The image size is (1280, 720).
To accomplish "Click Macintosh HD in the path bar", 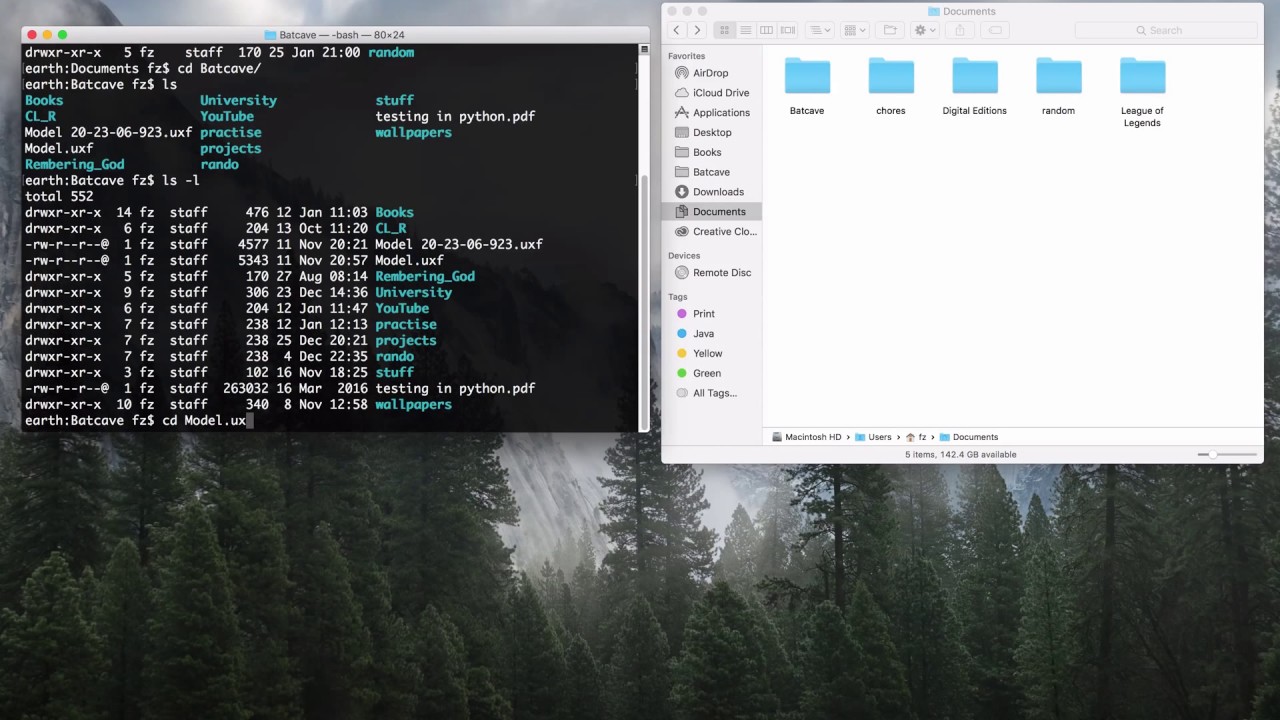I will [x=806, y=437].
